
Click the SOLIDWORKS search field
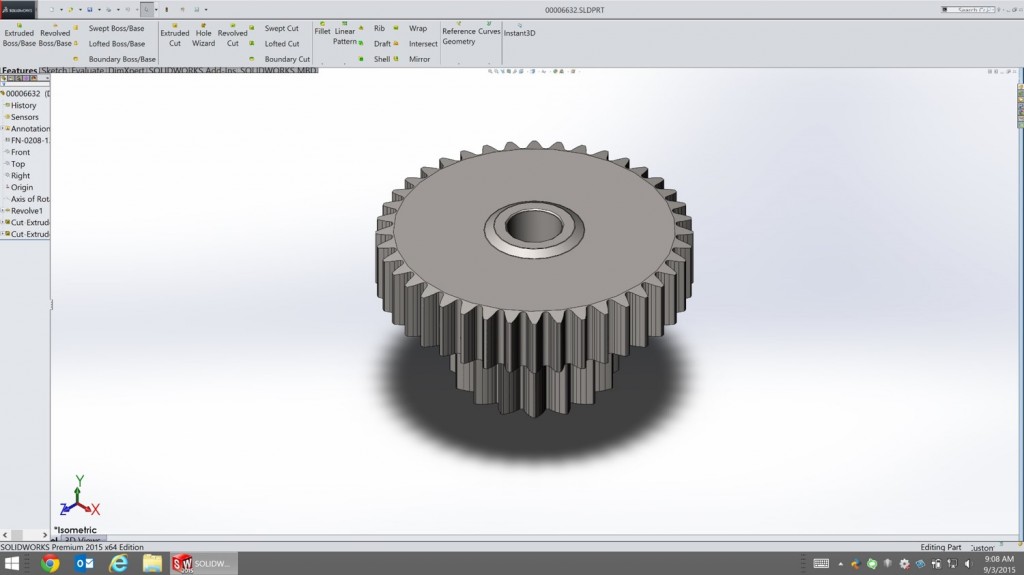(975, 9)
